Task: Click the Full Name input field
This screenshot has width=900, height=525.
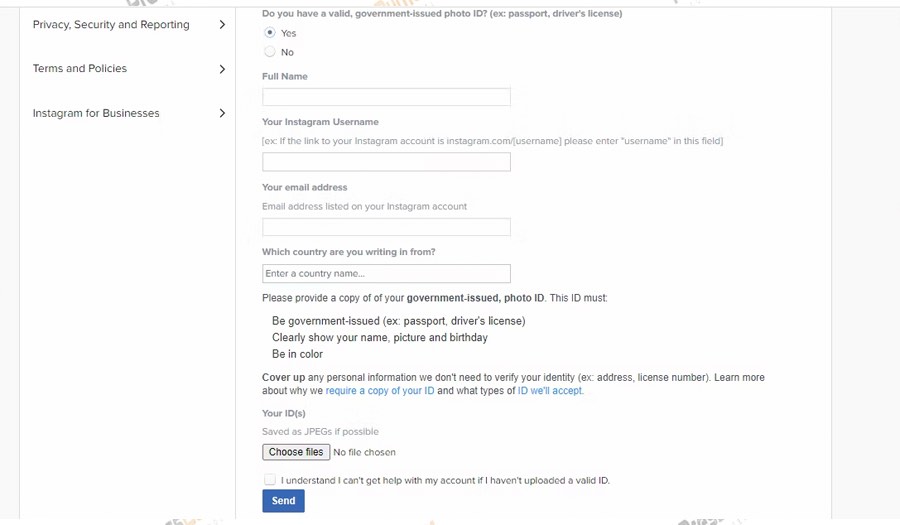Action: click(386, 97)
